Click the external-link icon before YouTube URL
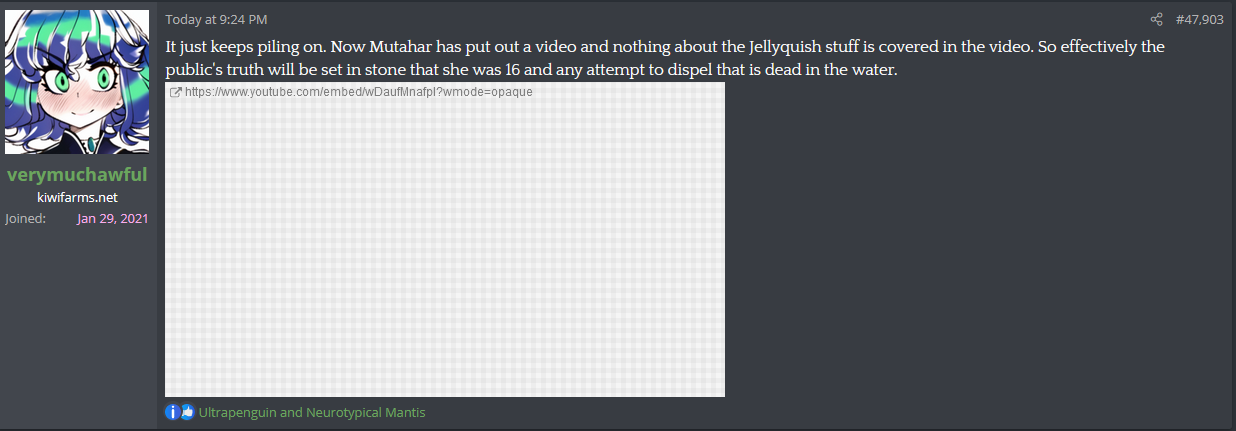This screenshot has width=1236, height=431. (x=176, y=92)
